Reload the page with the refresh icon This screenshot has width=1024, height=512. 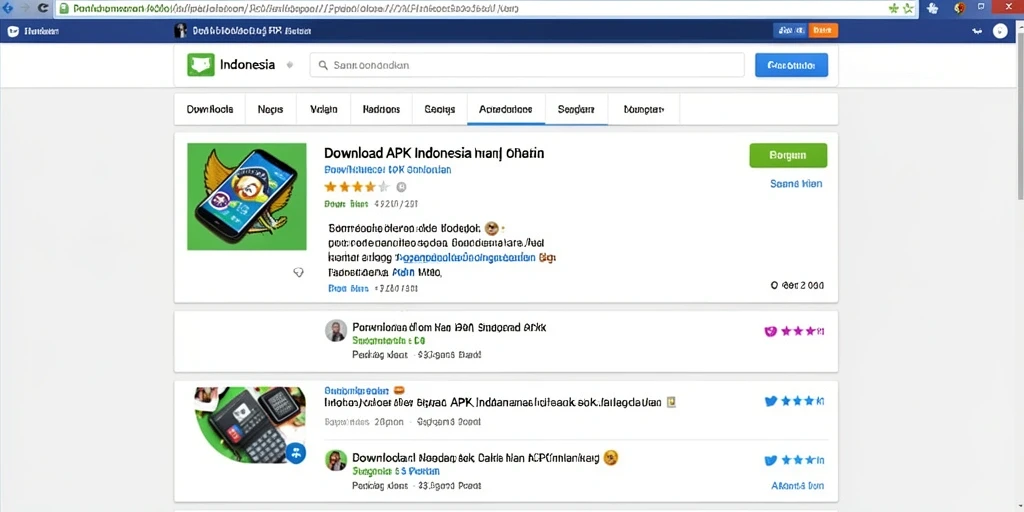coord(43,8)
